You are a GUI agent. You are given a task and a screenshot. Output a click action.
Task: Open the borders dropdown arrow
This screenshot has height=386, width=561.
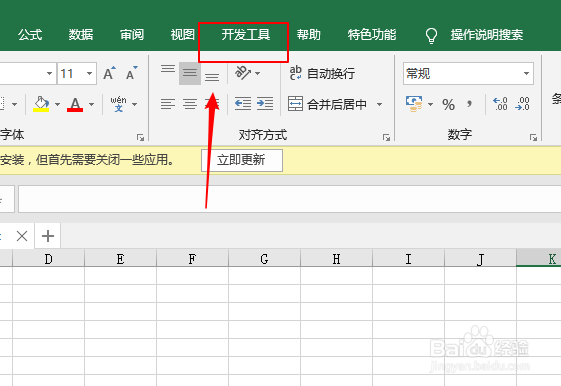pyautogui.click(x=15, y=104)
